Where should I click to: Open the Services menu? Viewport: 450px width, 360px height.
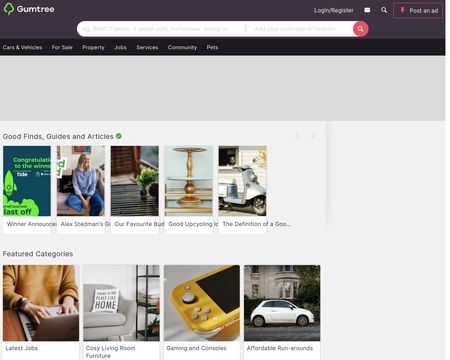[147, 47]
